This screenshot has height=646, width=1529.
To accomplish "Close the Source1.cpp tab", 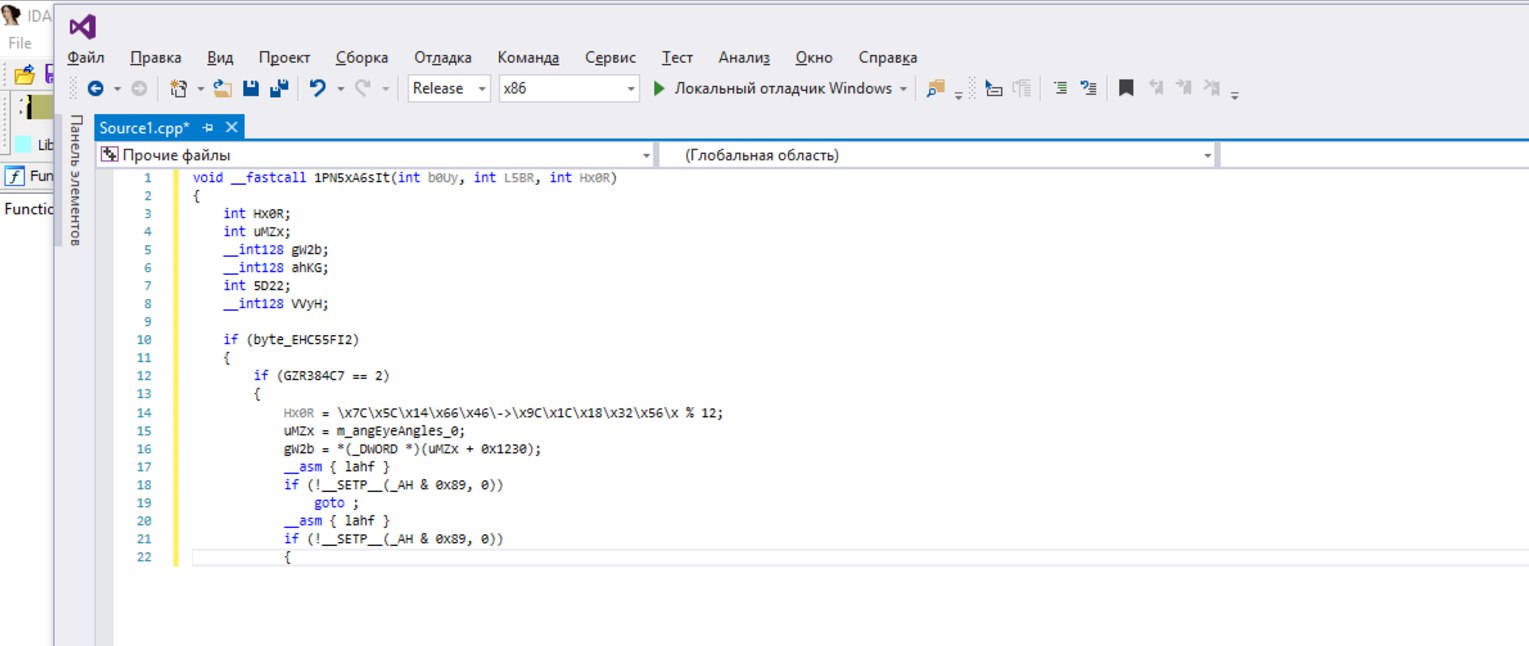I will pos(231,128).
